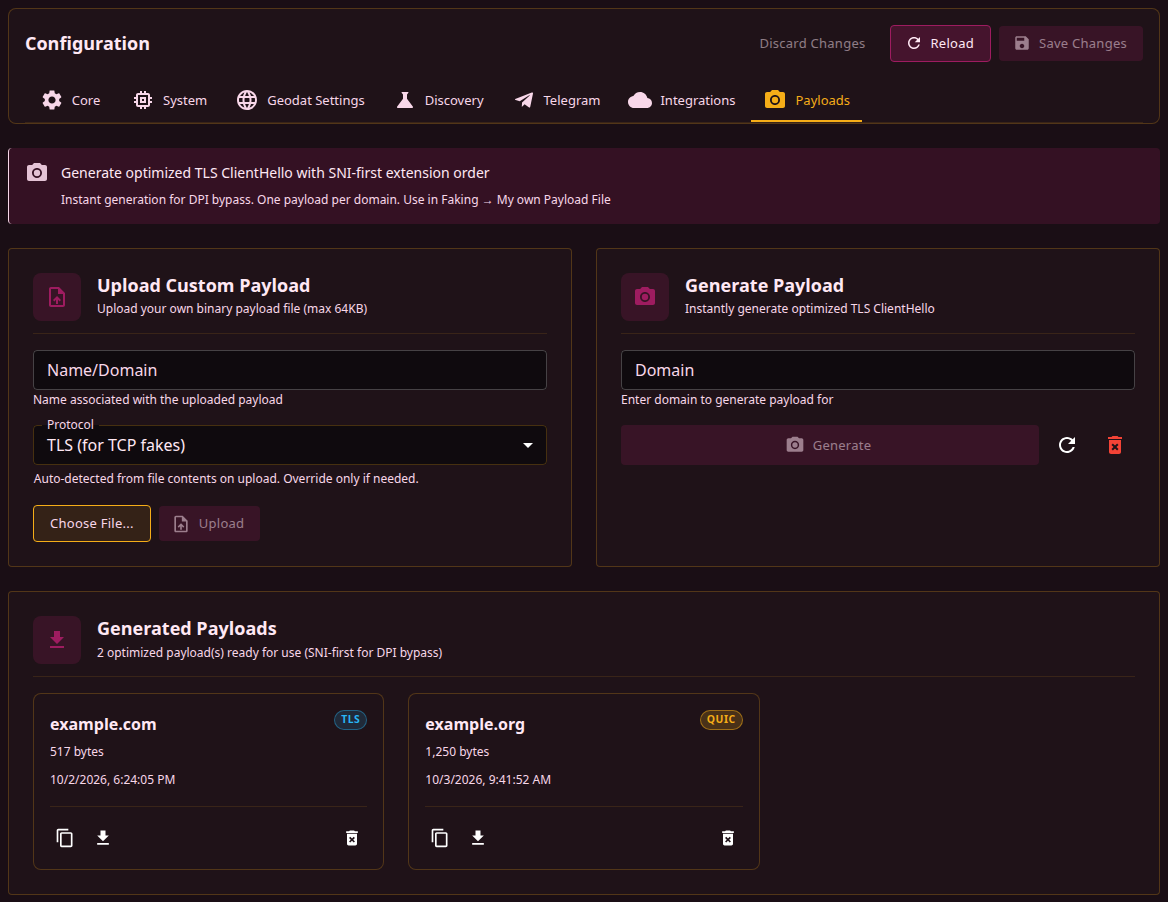Click the Enter domain to generate hint
The image size is (1168, 902).
(x=727, y=400)
